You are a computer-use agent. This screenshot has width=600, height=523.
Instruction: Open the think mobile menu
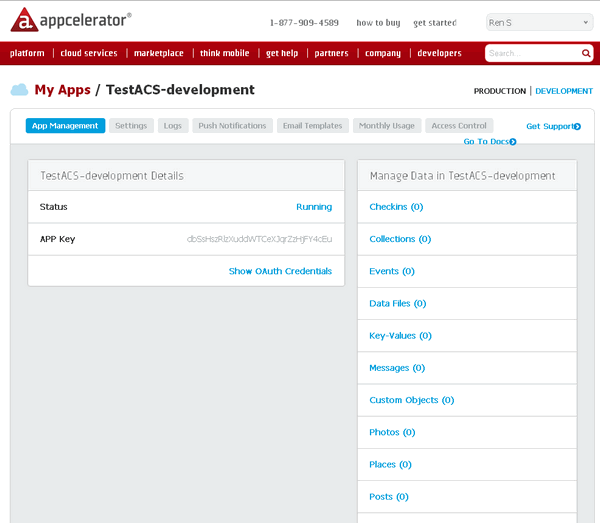tap(225, 53)
